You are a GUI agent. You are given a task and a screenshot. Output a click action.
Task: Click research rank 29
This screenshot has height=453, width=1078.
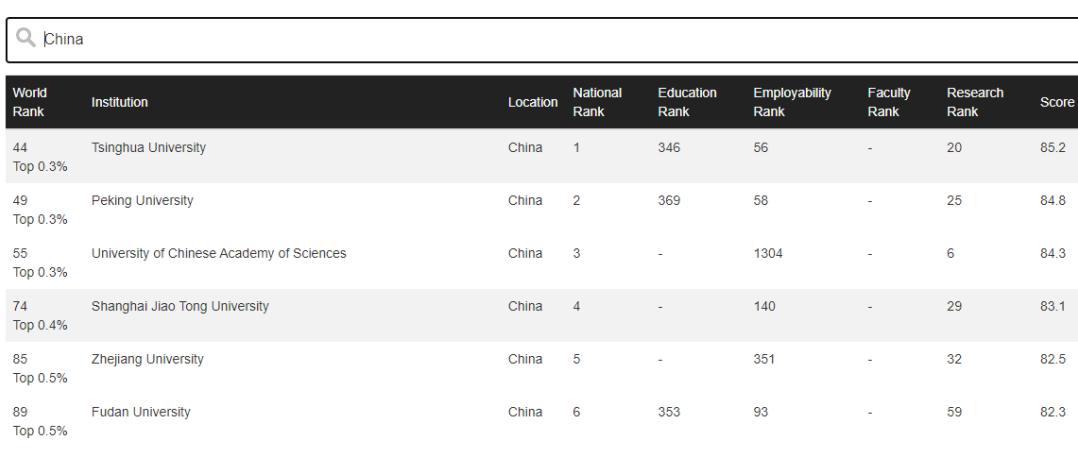(954, 306)
